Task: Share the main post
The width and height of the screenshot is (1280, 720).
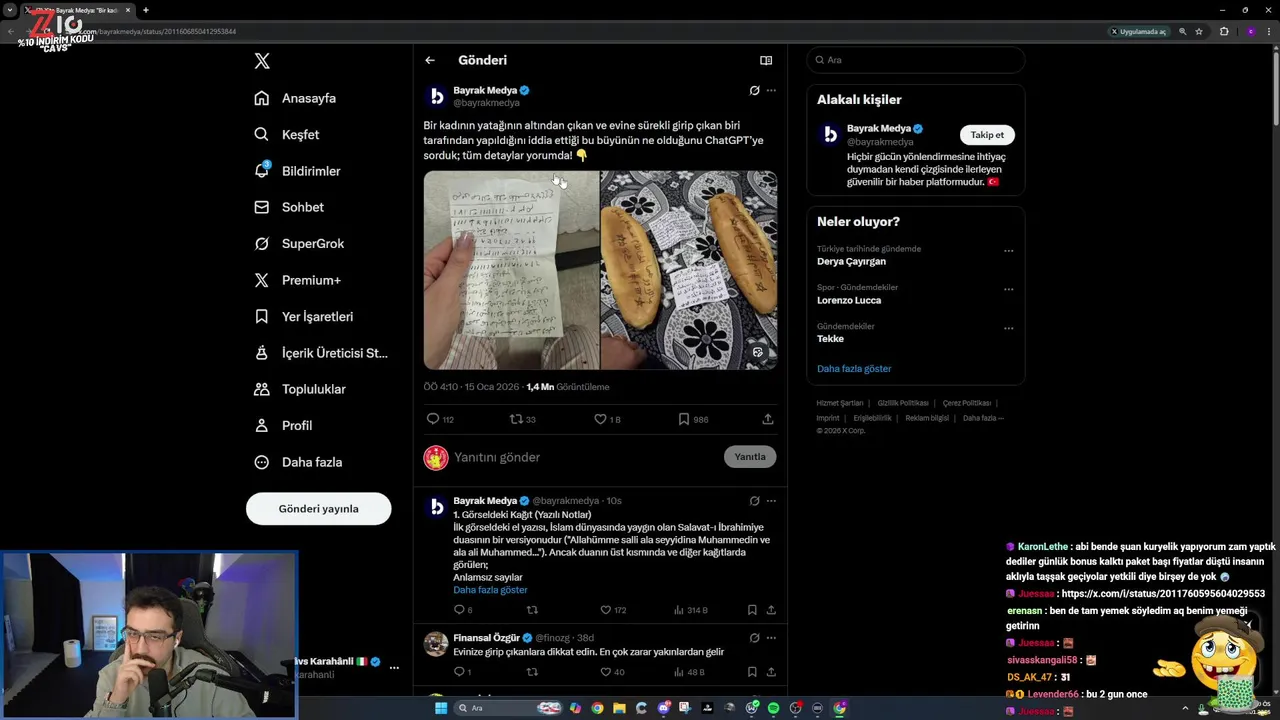Action: tap(768, 419)
